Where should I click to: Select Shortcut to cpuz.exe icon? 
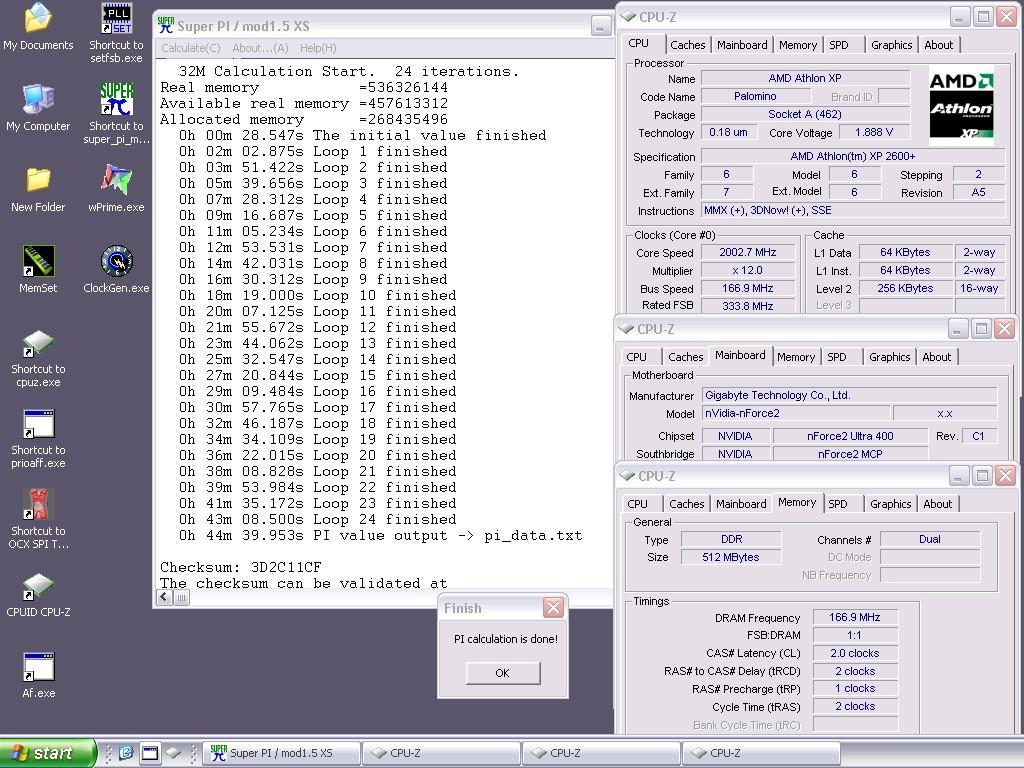tap(38, 358)
